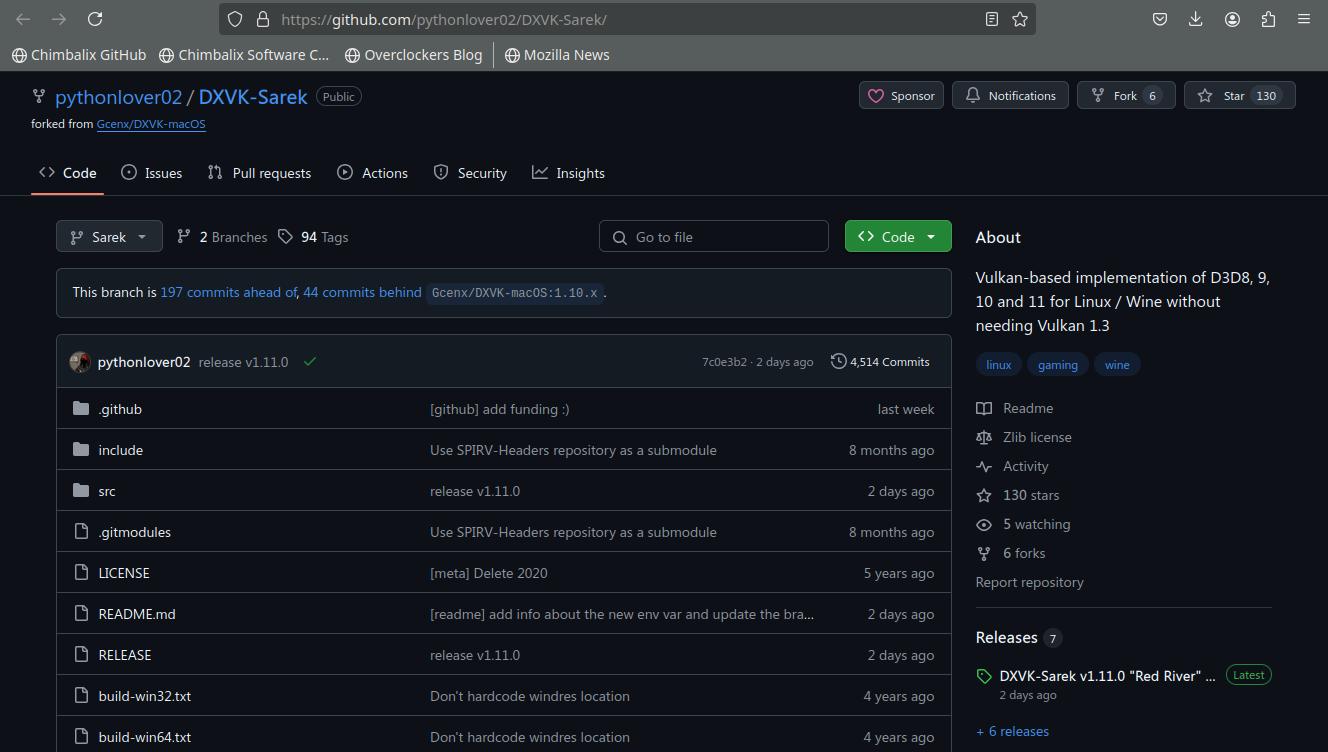Screen dimensions: 1328x752
Task: Open the Firefox account profile icon
Action: point(1232,19)
